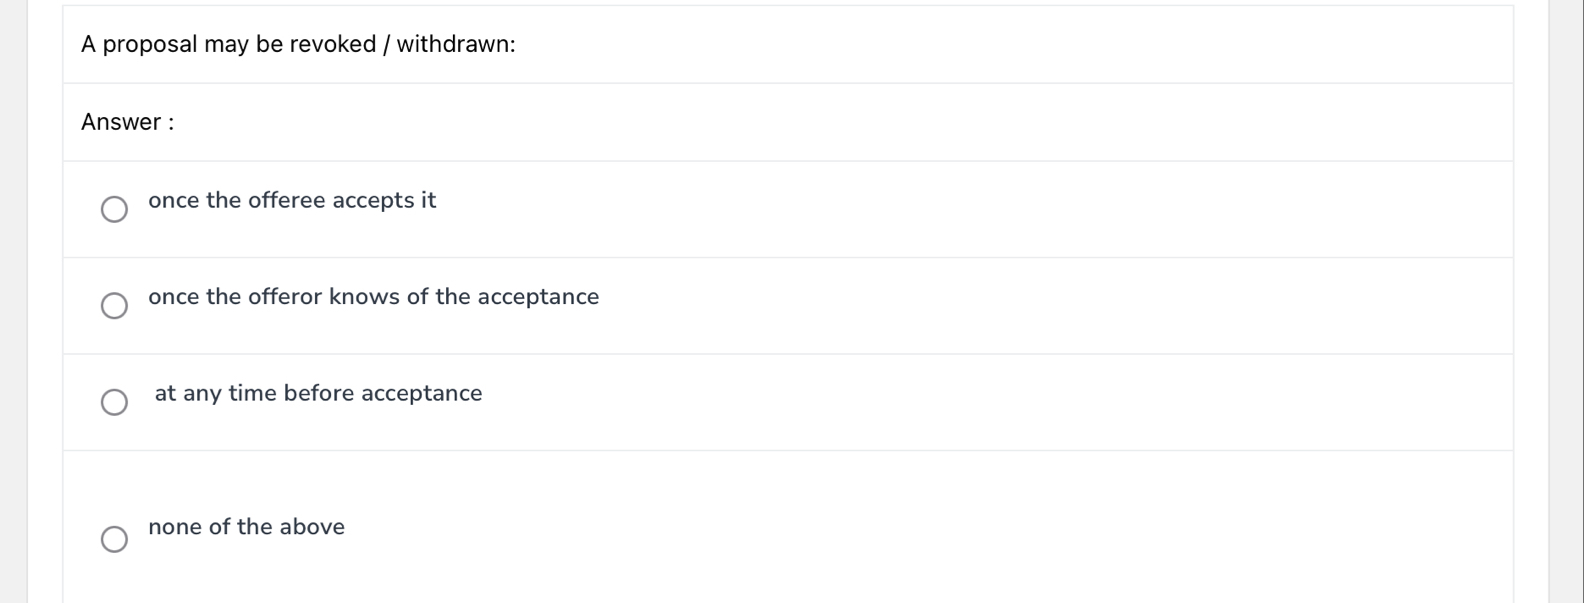Mark the 'none of the above' radio button
Viewport: 1584px width, 603px height.
coord(114,540)
